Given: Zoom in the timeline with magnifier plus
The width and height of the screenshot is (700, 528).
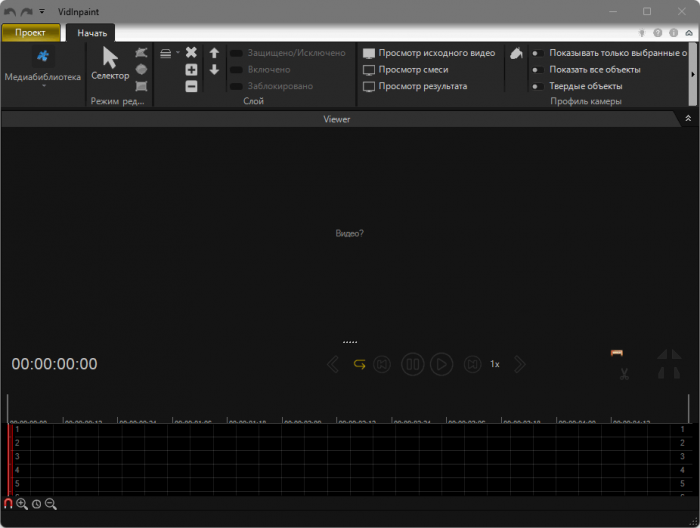Looking at the screenshot, I should 22,504.
